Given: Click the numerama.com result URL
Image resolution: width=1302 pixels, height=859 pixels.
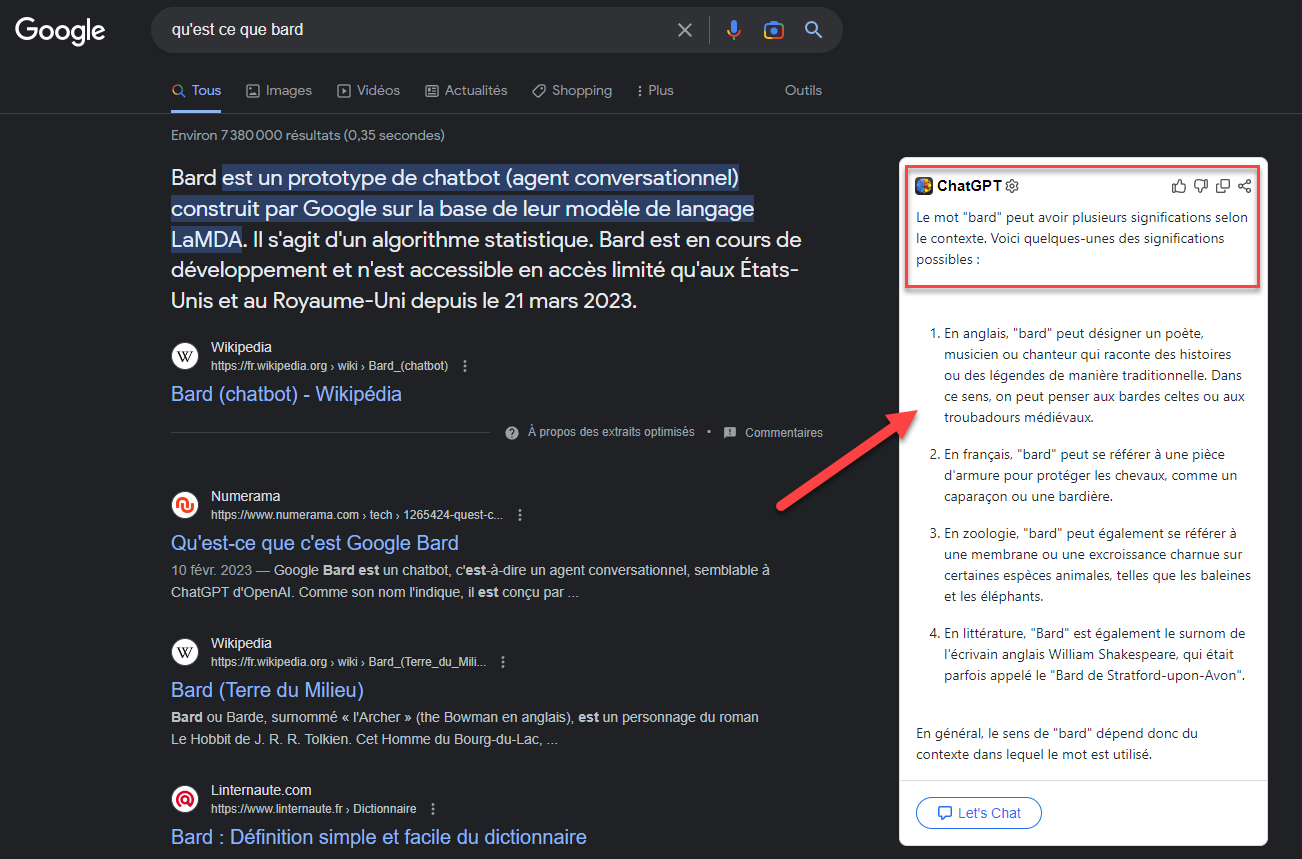Looking at the screenshot, I should click(x=357, y=515).
